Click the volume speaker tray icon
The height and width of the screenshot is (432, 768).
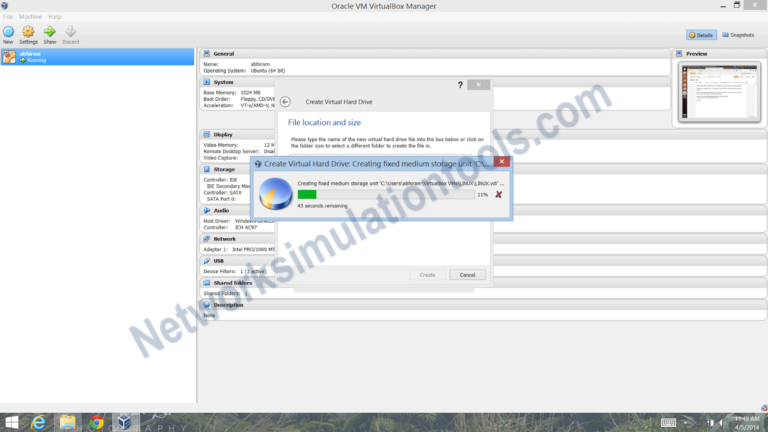[x=721, y=422]
